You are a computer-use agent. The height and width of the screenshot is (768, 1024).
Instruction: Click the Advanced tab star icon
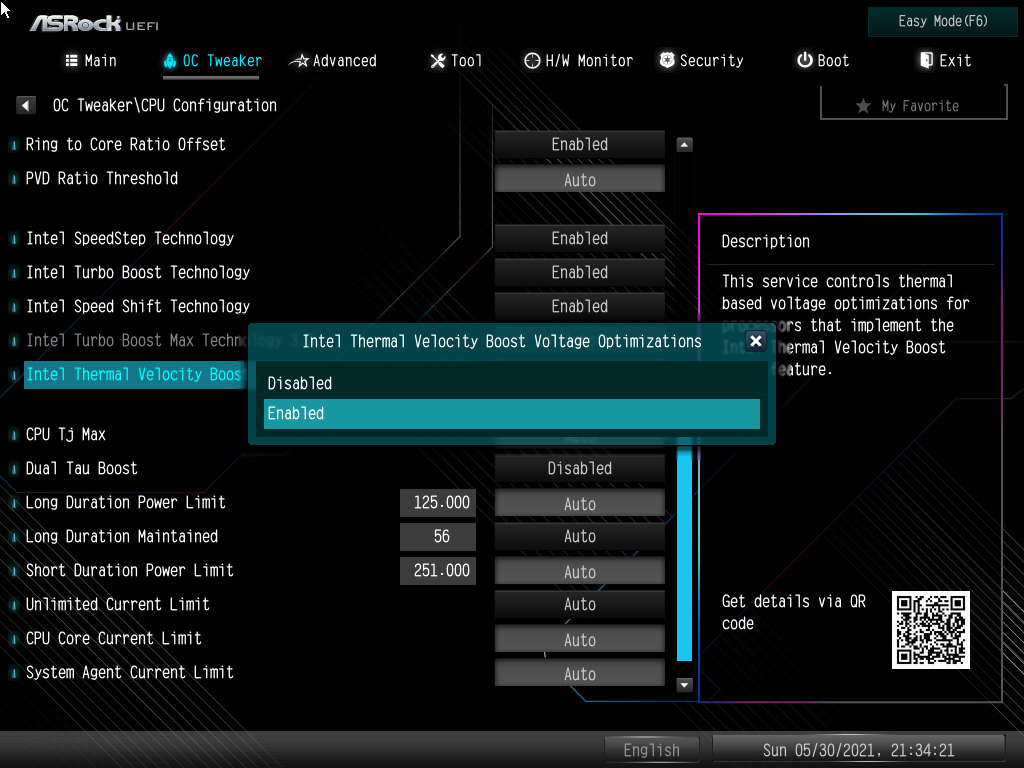tap(299, 61)
